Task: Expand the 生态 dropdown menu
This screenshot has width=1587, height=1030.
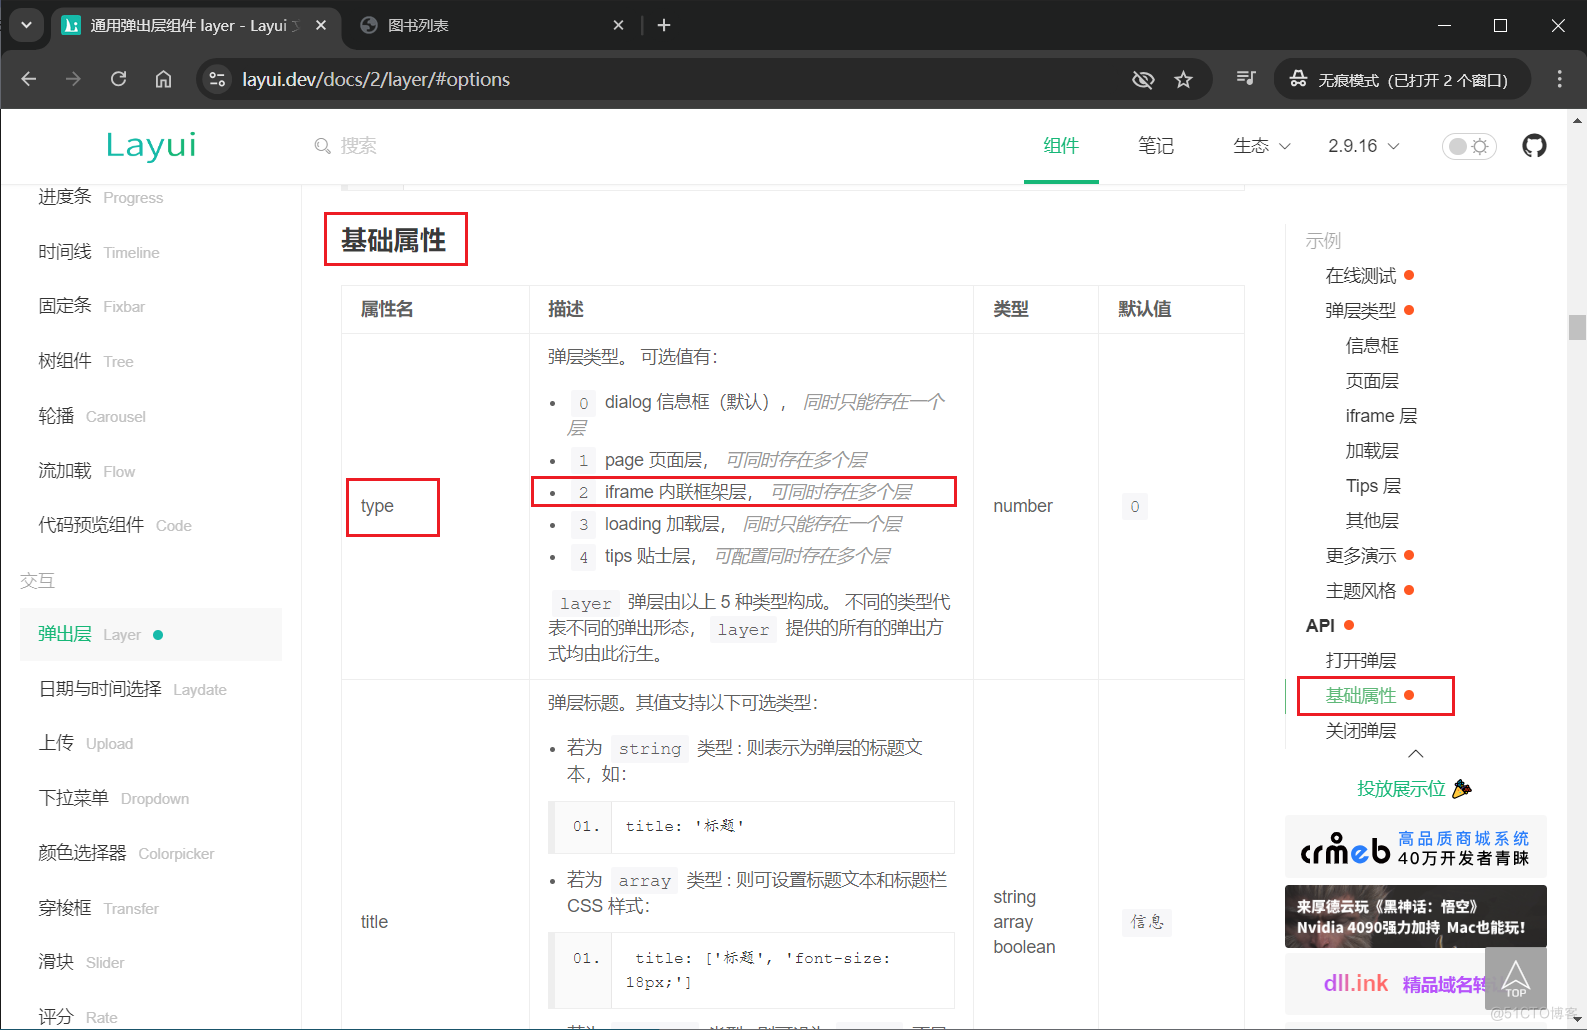Action: coord(1261,146)
